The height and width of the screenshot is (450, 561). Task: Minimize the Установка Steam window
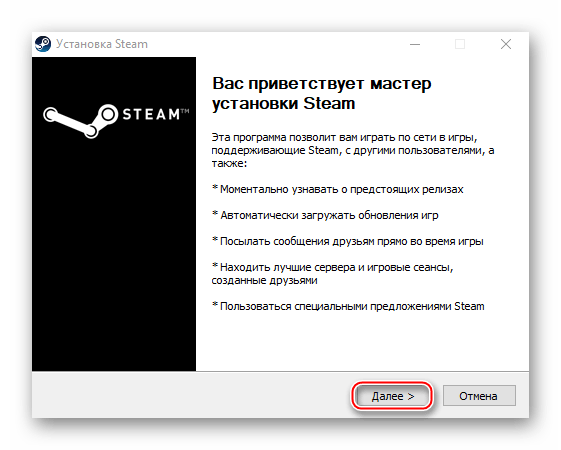(x=415, y=44)
